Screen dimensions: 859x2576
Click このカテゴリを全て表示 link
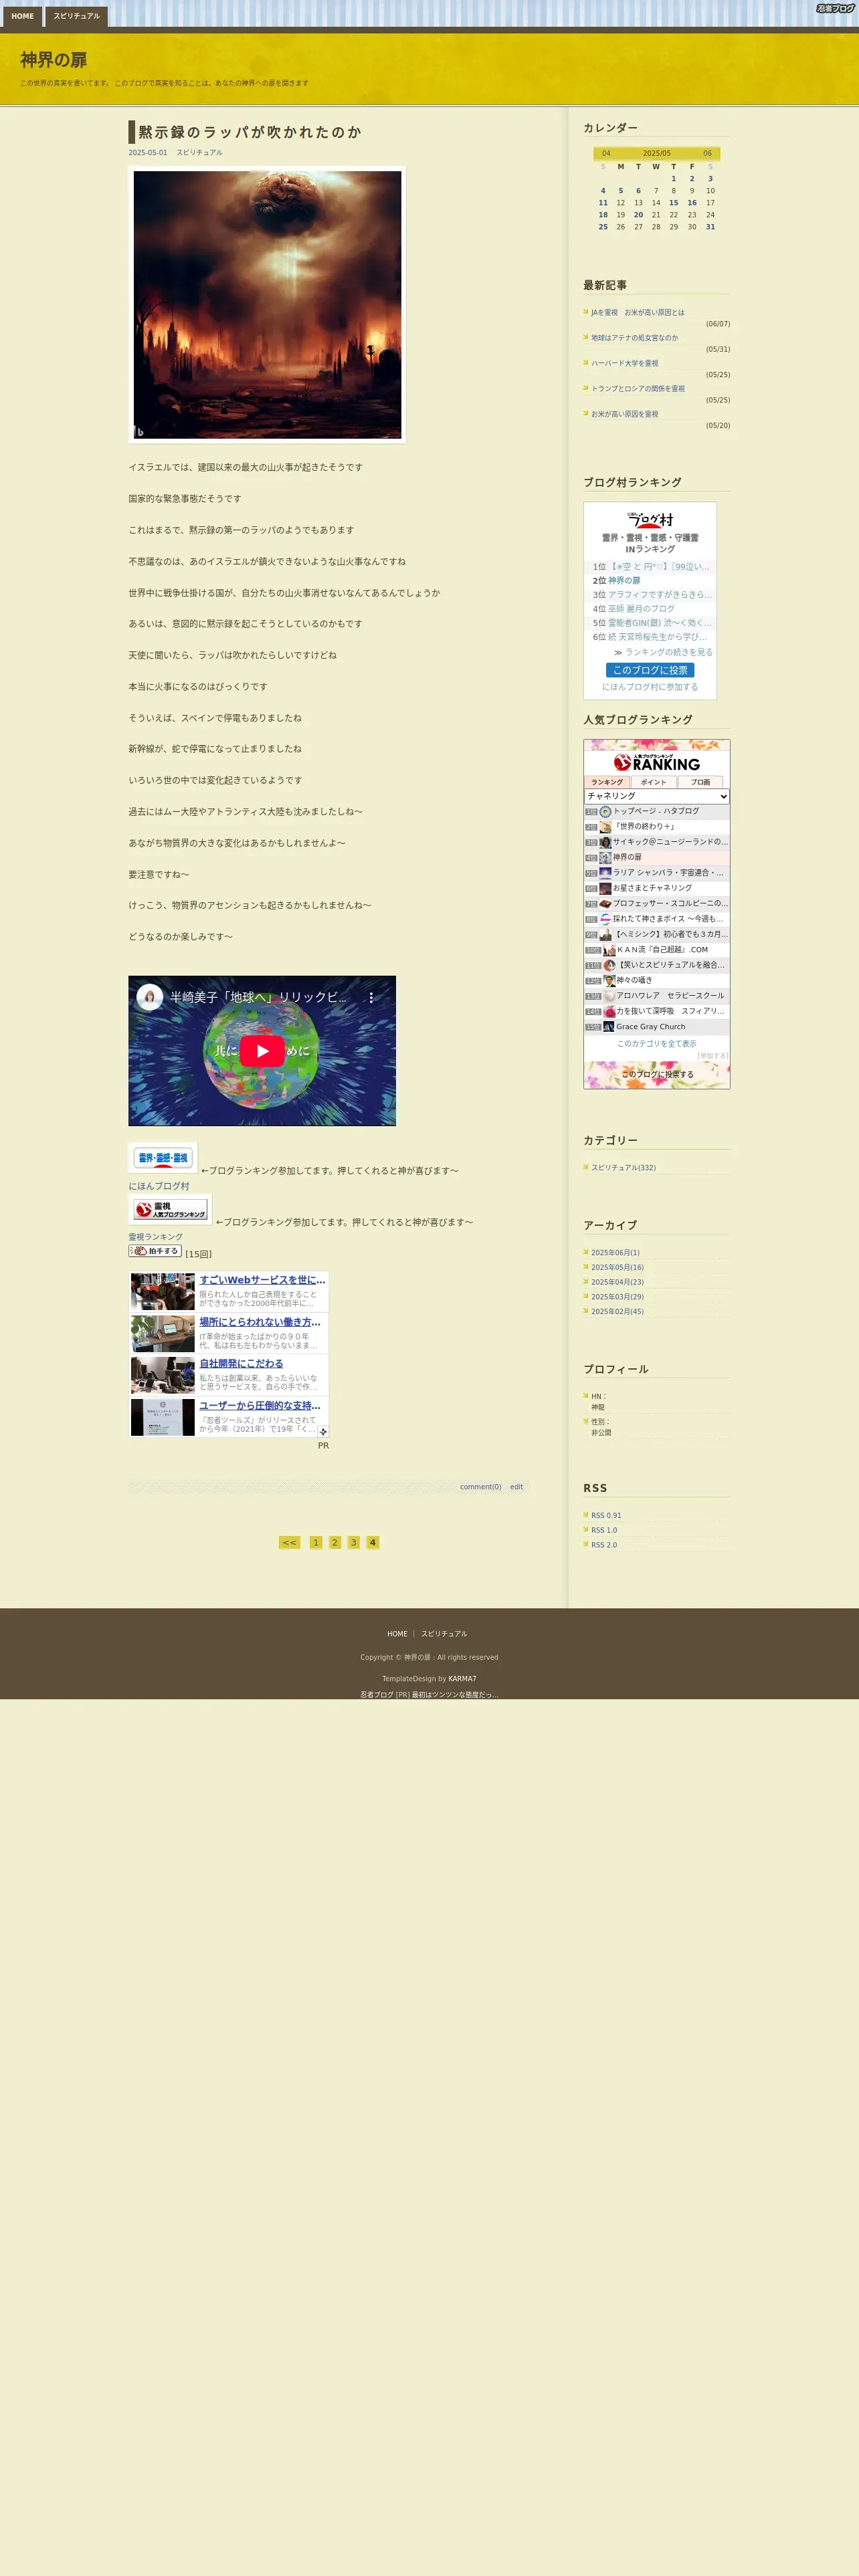tap(657, 1044)
